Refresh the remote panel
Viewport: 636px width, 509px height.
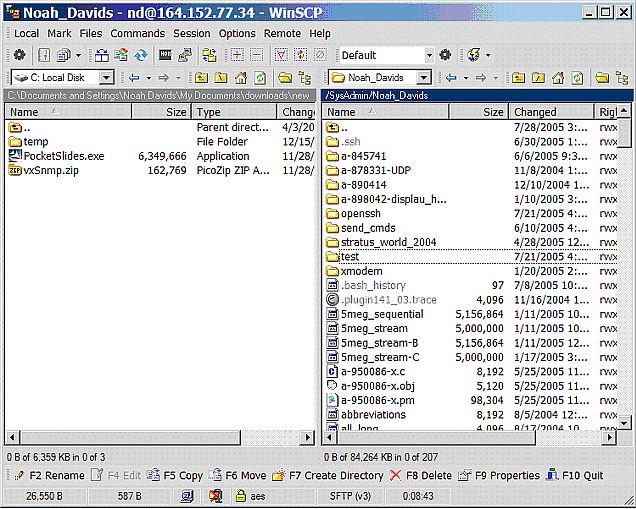577,77
